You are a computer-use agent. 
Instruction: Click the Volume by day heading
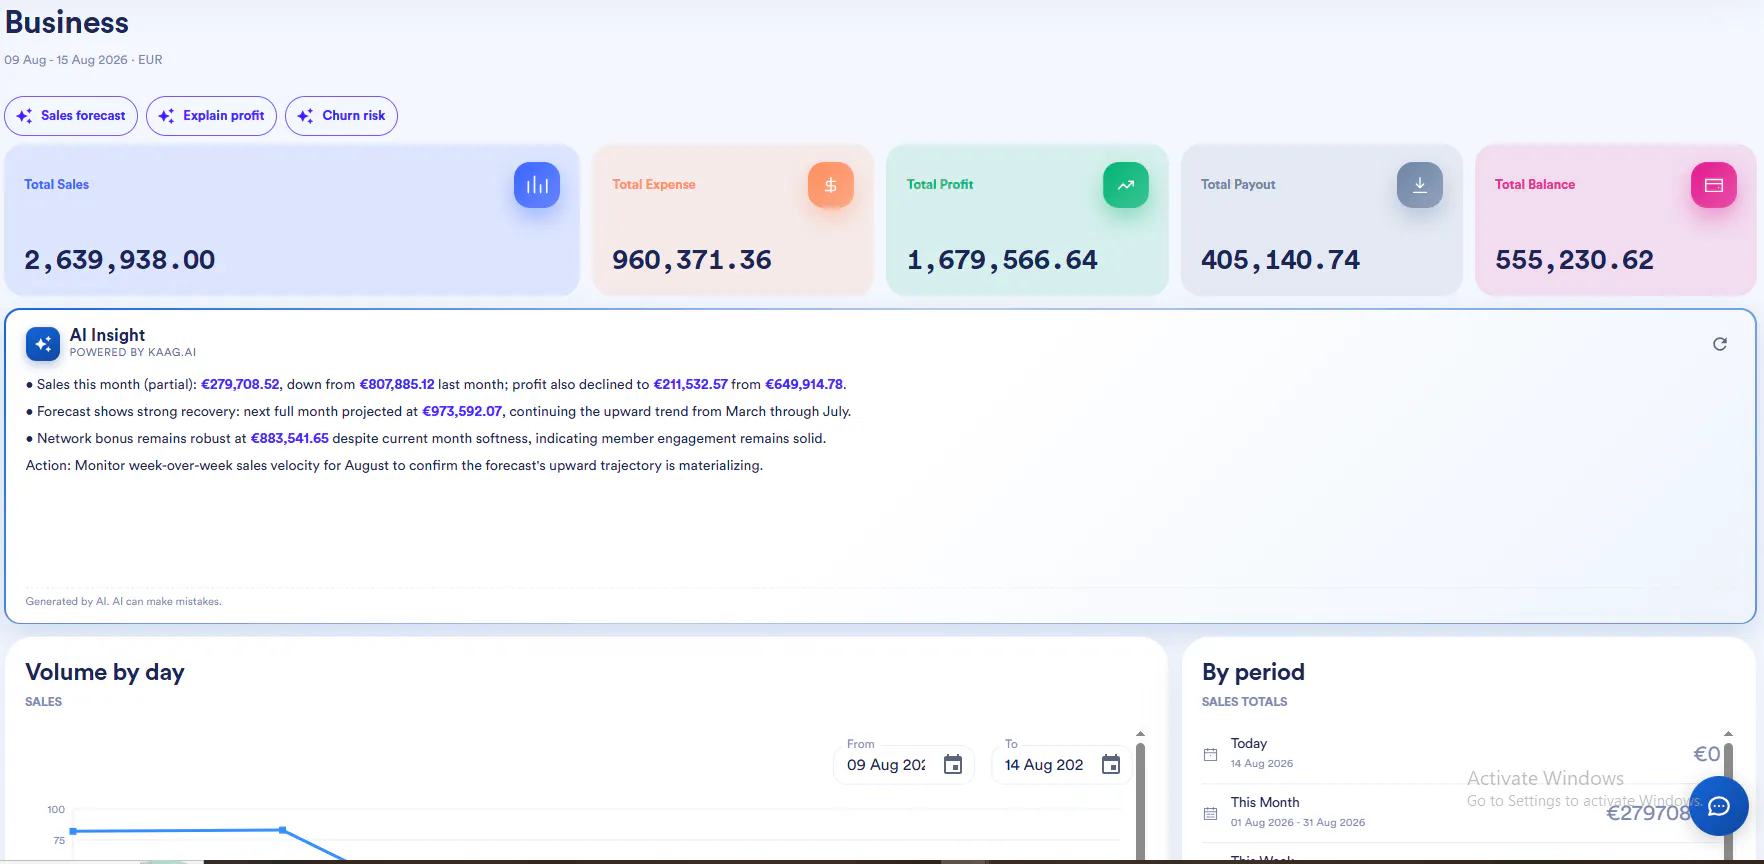[105, 672]
